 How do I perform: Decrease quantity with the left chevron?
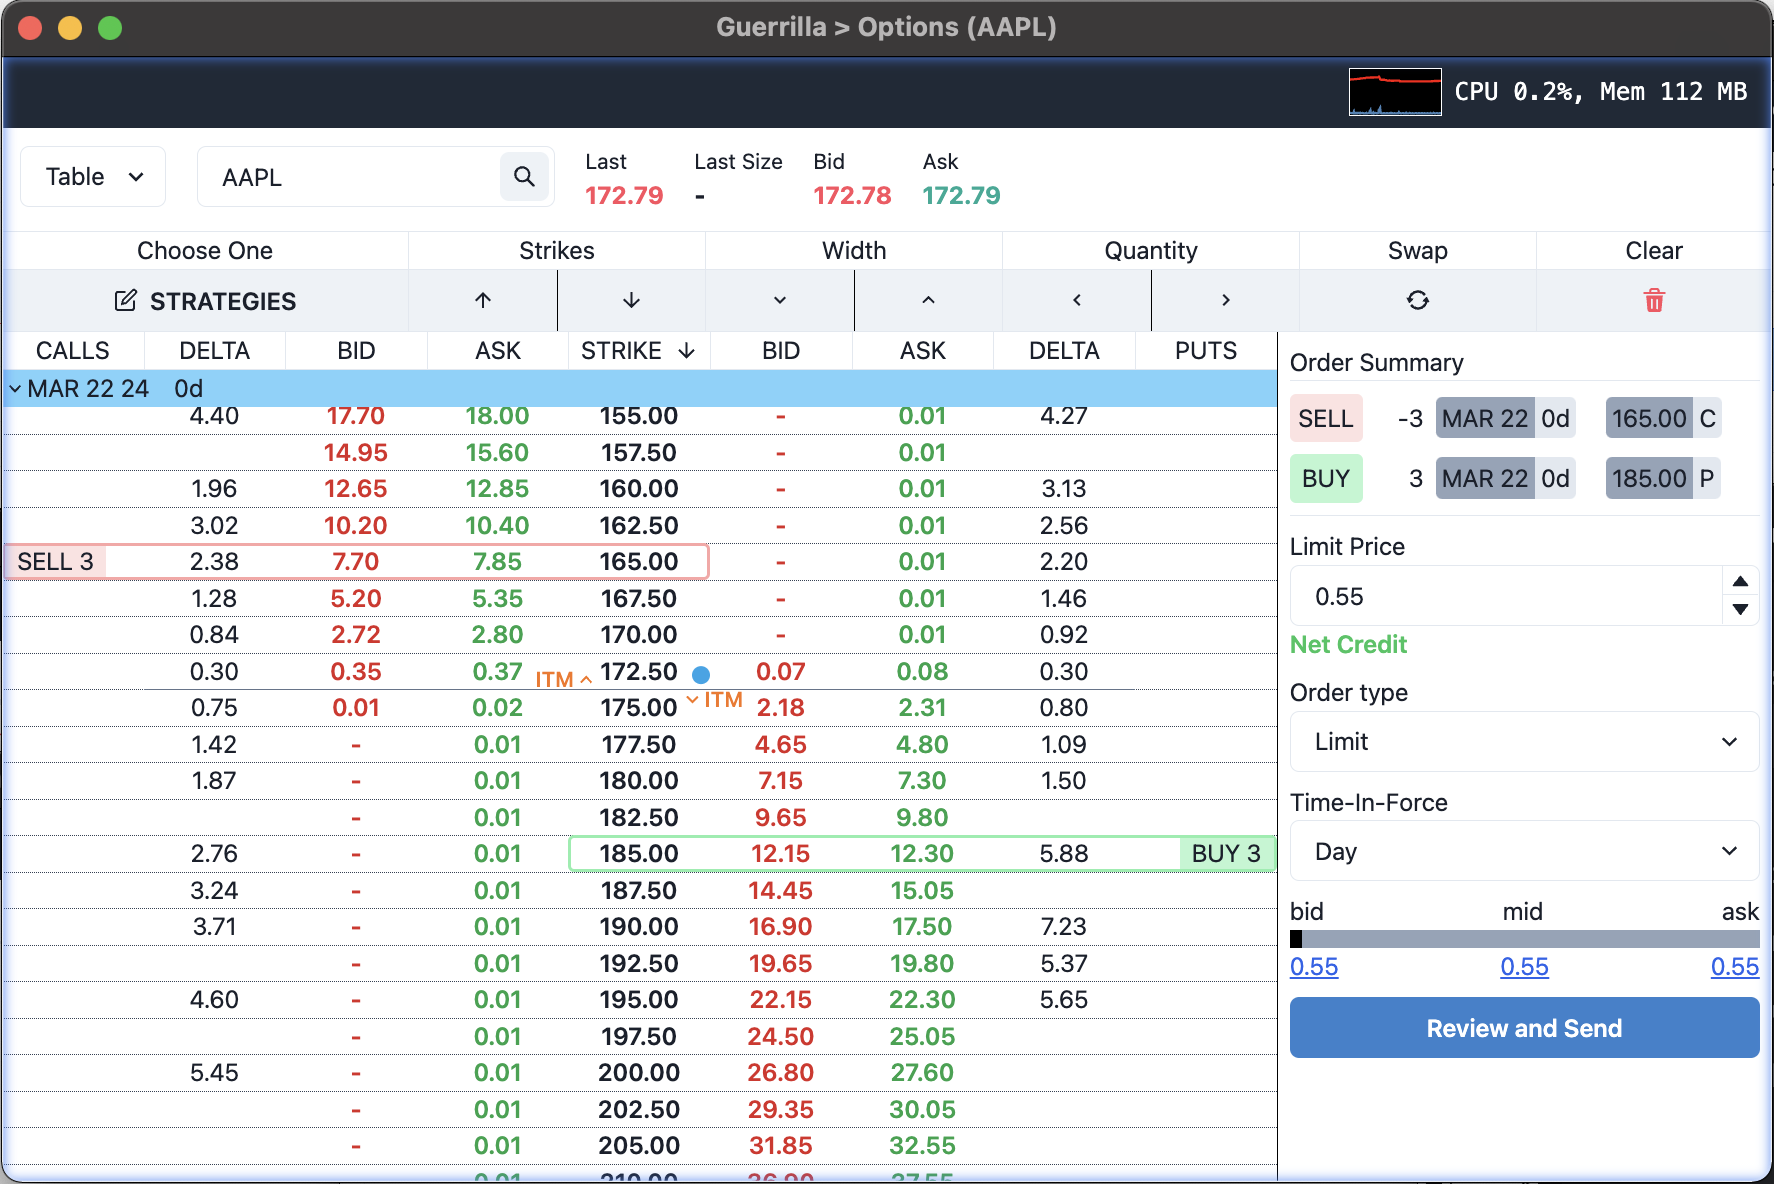point(1077,300)
